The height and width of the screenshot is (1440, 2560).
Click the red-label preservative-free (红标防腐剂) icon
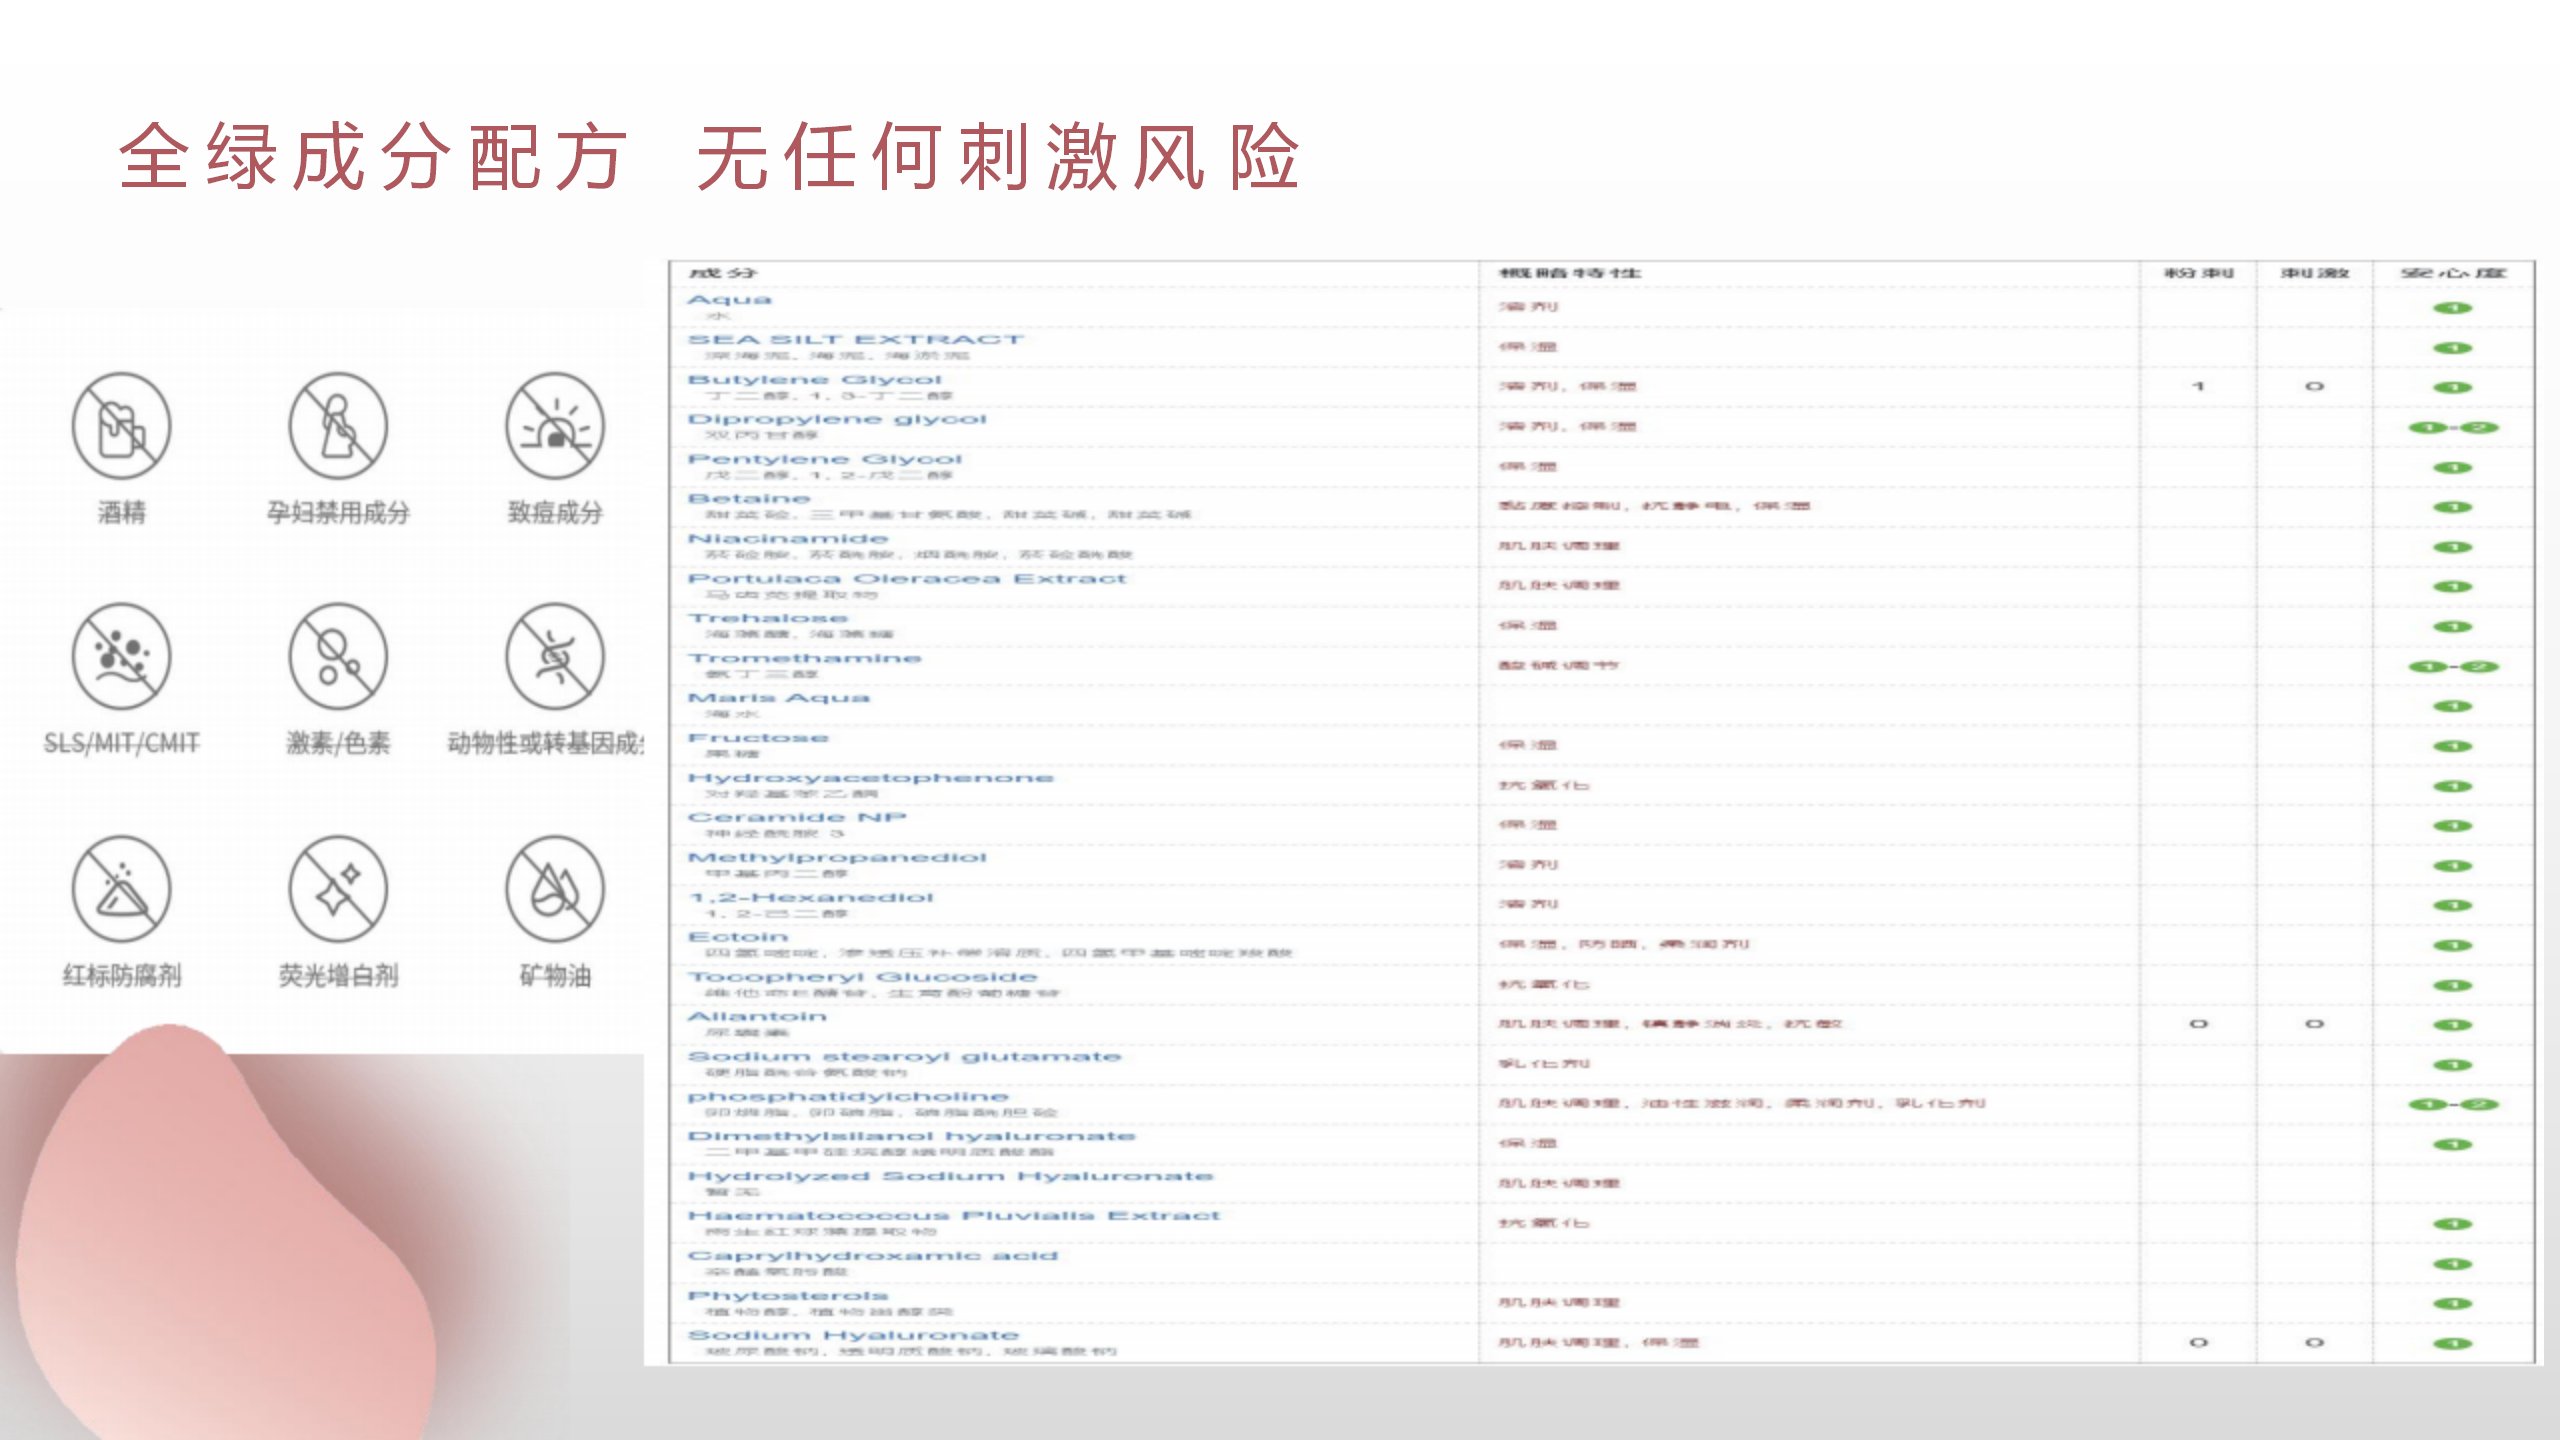122,889
